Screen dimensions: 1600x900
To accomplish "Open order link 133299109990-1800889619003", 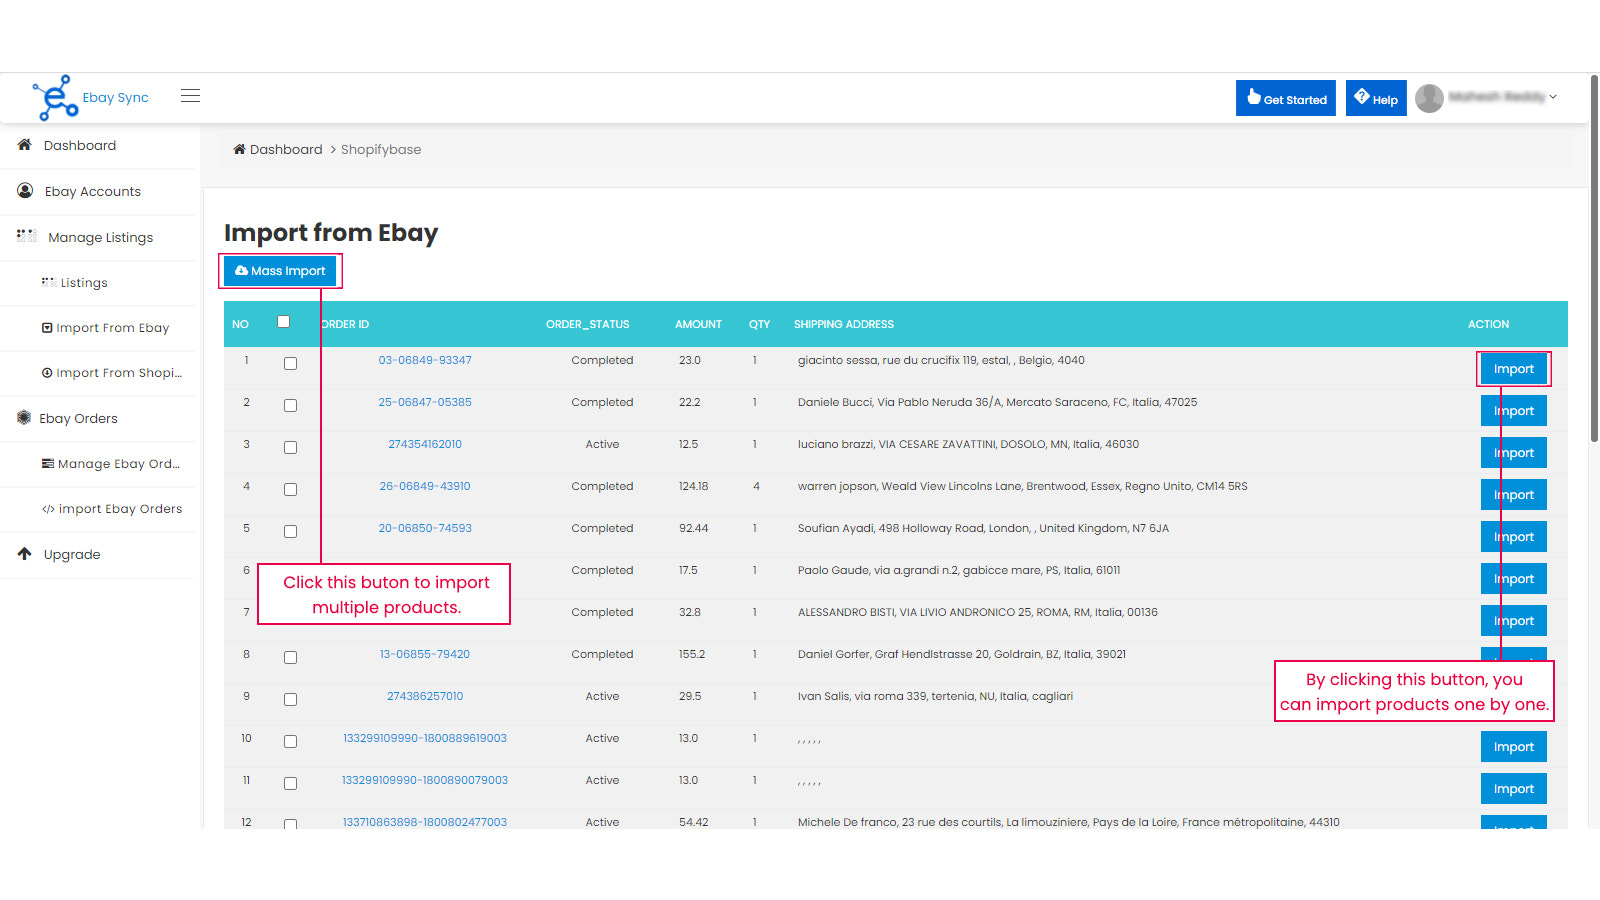I will (x=425, y=738).
